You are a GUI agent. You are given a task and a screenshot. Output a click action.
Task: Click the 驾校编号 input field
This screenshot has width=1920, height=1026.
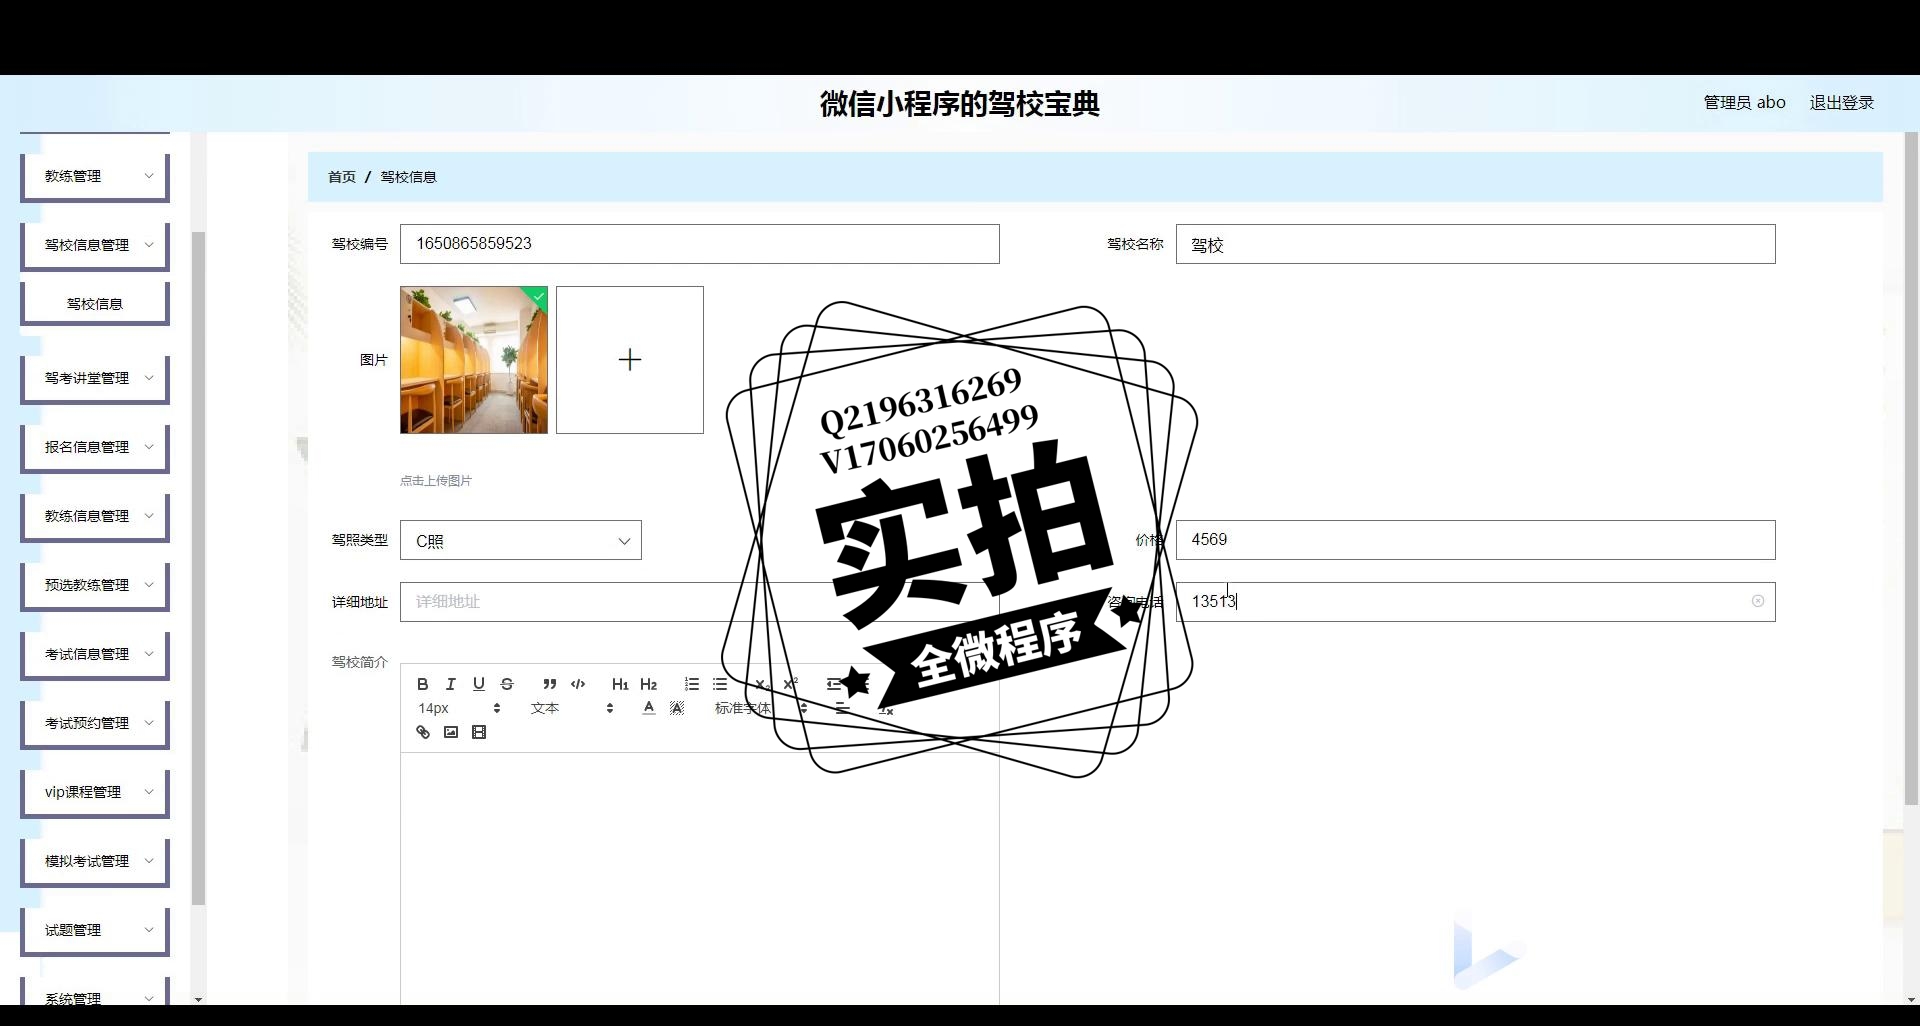[x=700, y=244]
